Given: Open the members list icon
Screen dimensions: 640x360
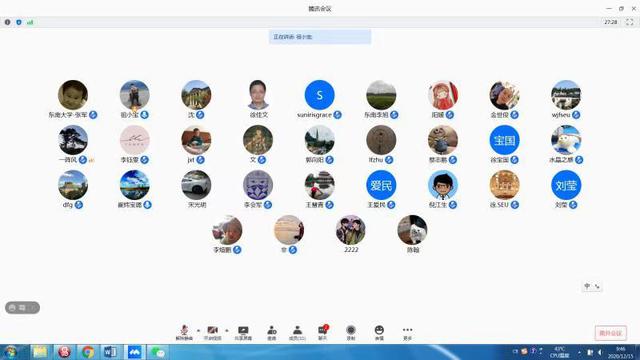Looking at the screenshot, I should [x=298, y=333].
